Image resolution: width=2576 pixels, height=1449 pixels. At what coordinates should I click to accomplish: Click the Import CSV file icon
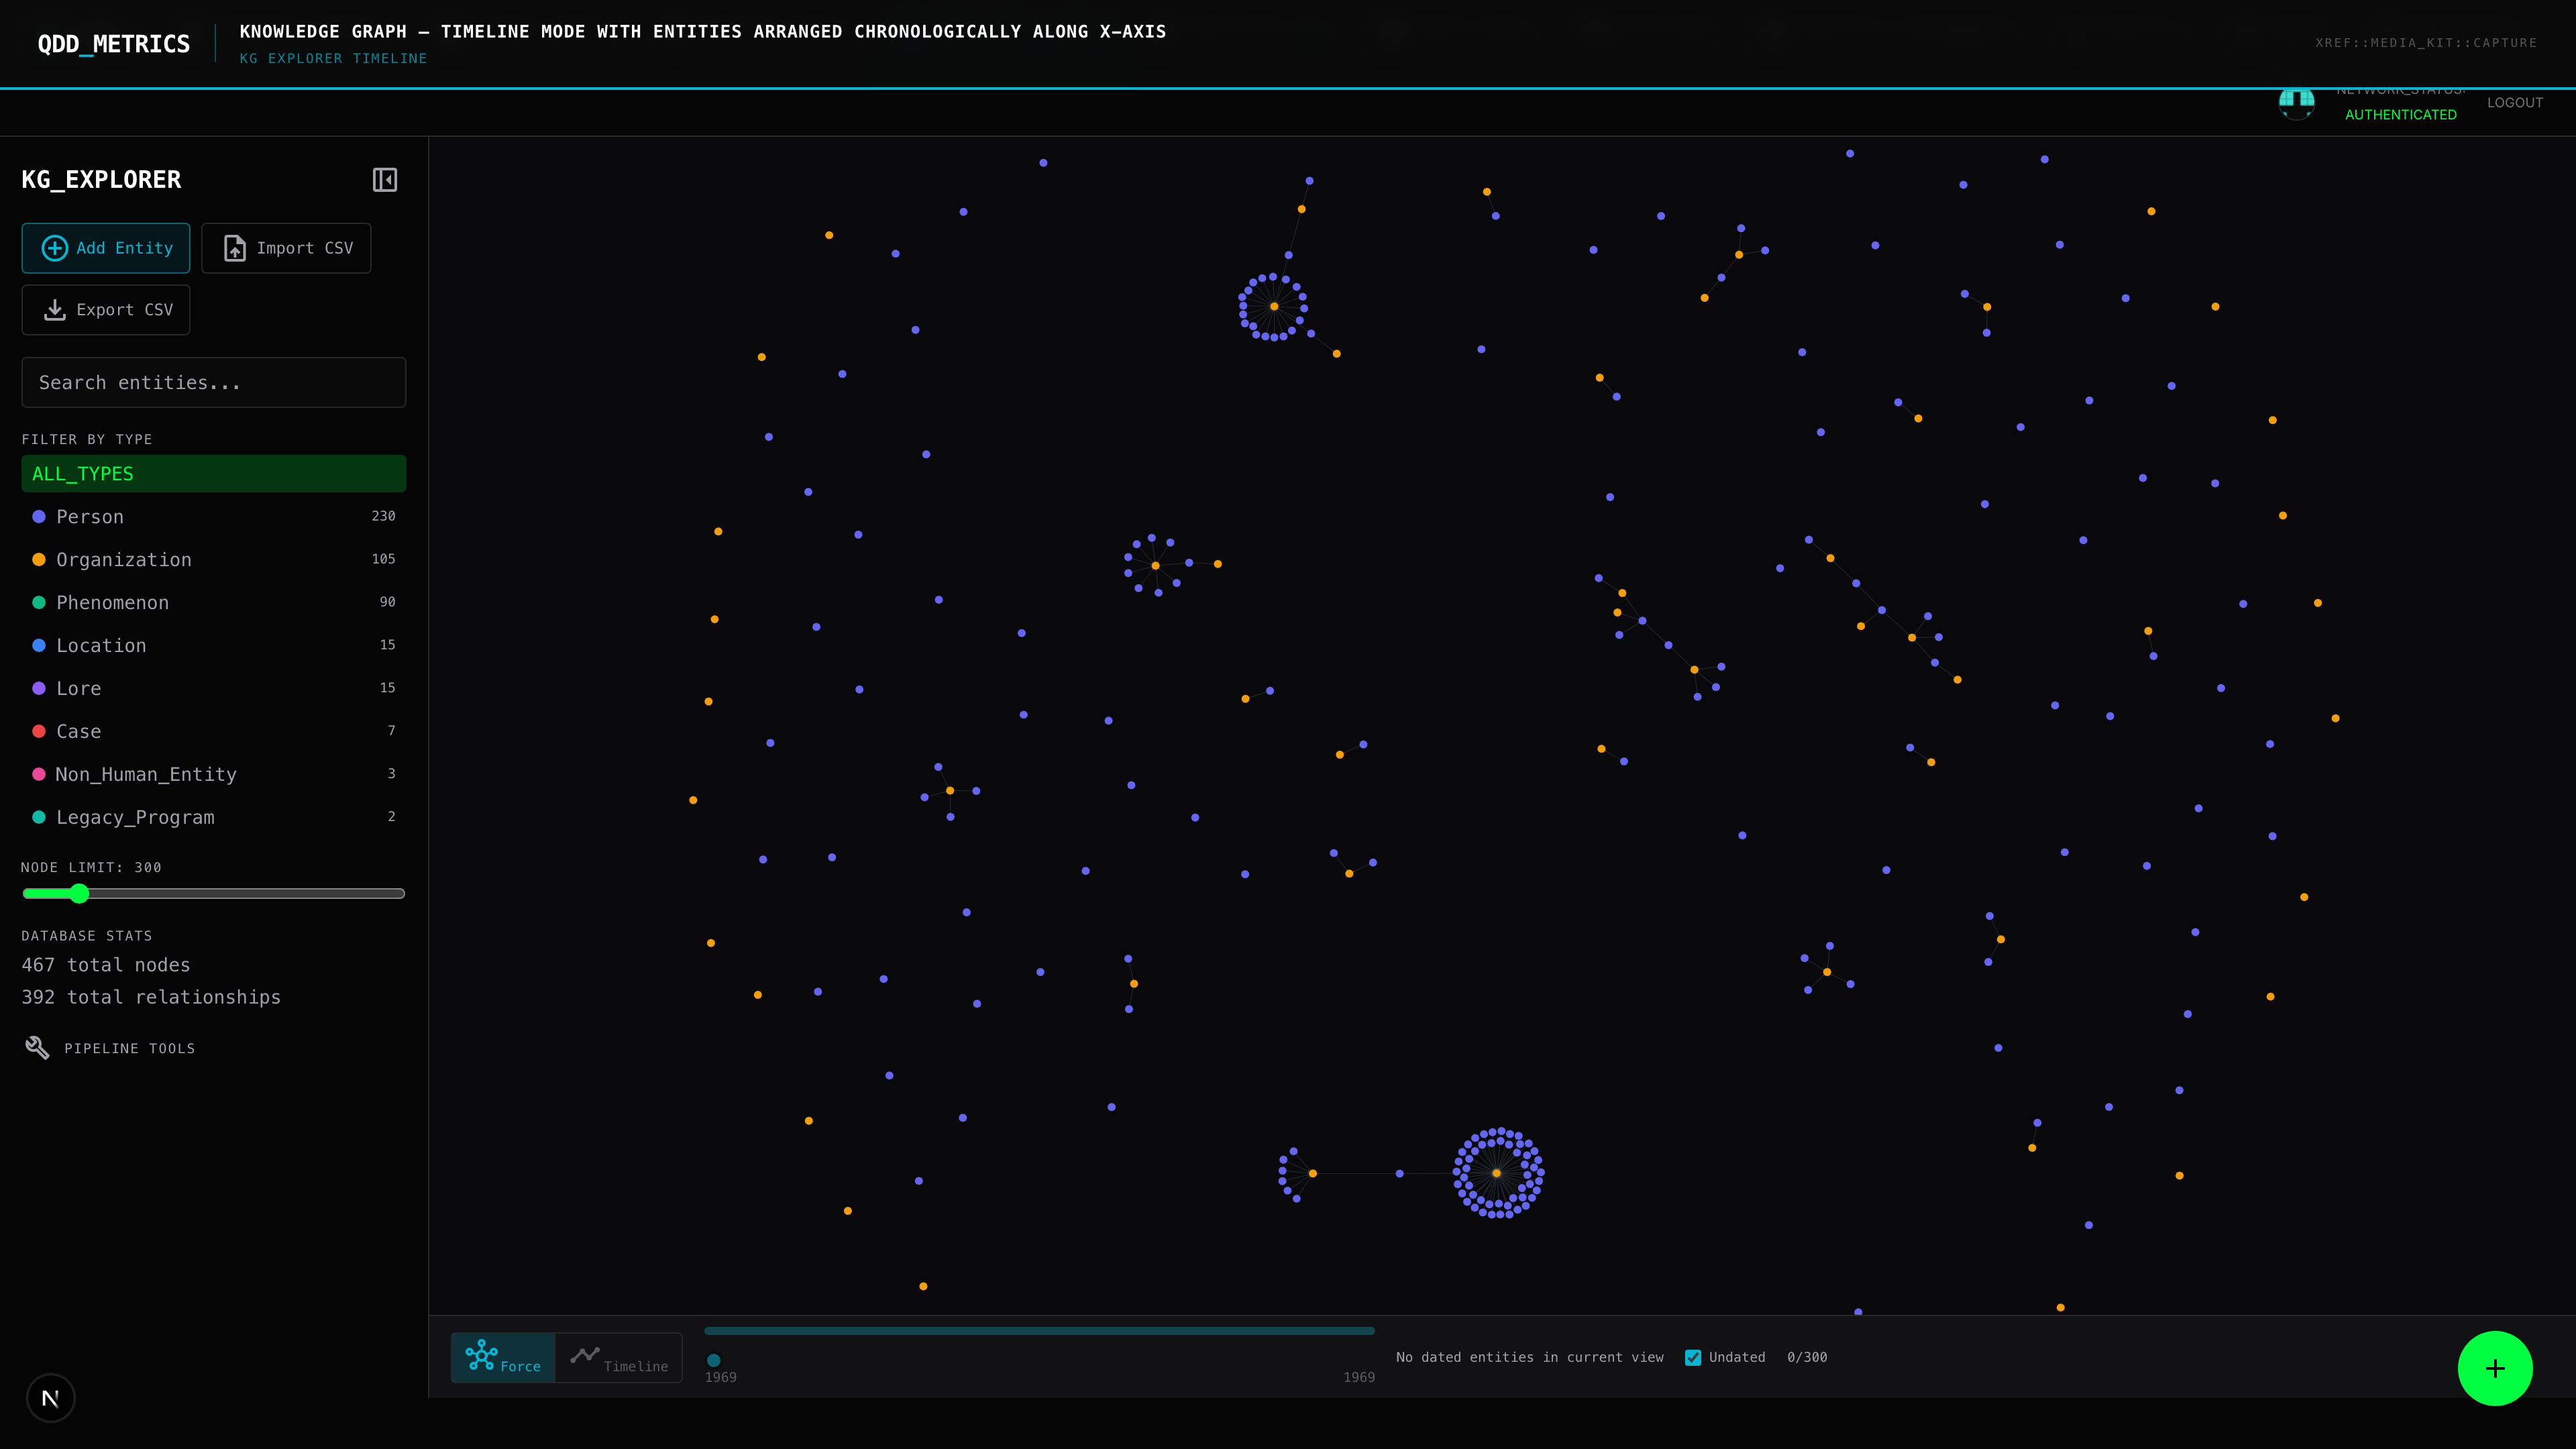[x=235, y=248]
